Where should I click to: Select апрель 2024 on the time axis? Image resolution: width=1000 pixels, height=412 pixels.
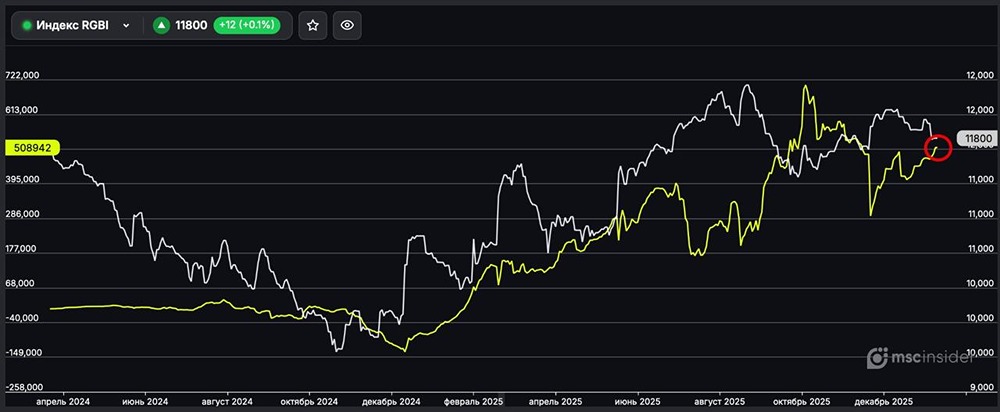click(x=62, y=399)
